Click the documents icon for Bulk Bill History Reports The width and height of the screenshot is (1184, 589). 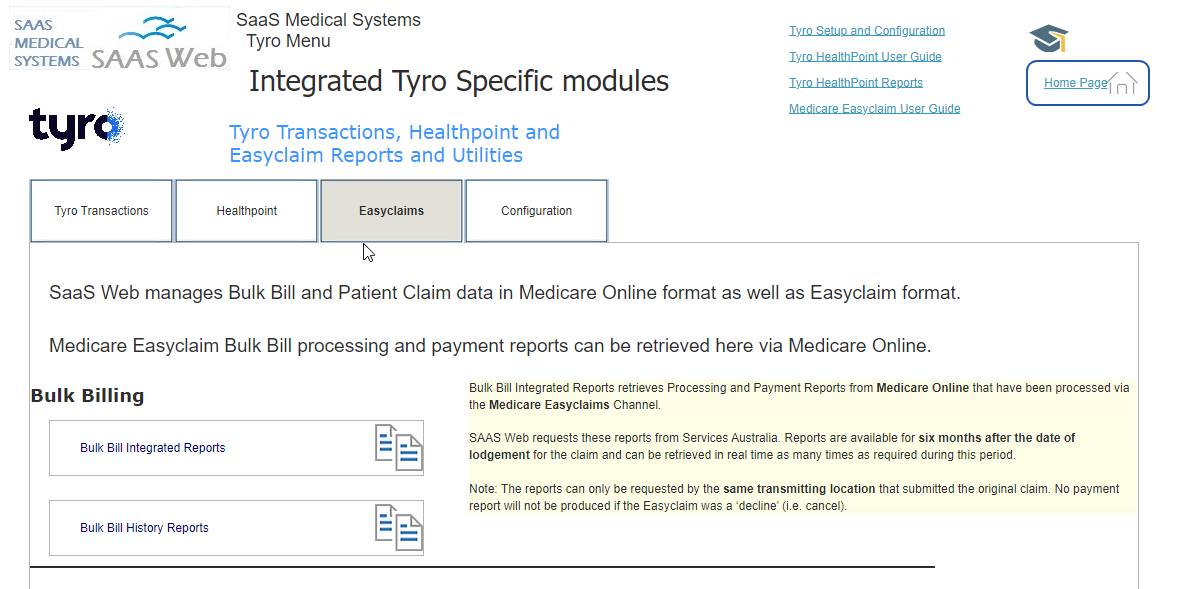[x=399, y=528]
